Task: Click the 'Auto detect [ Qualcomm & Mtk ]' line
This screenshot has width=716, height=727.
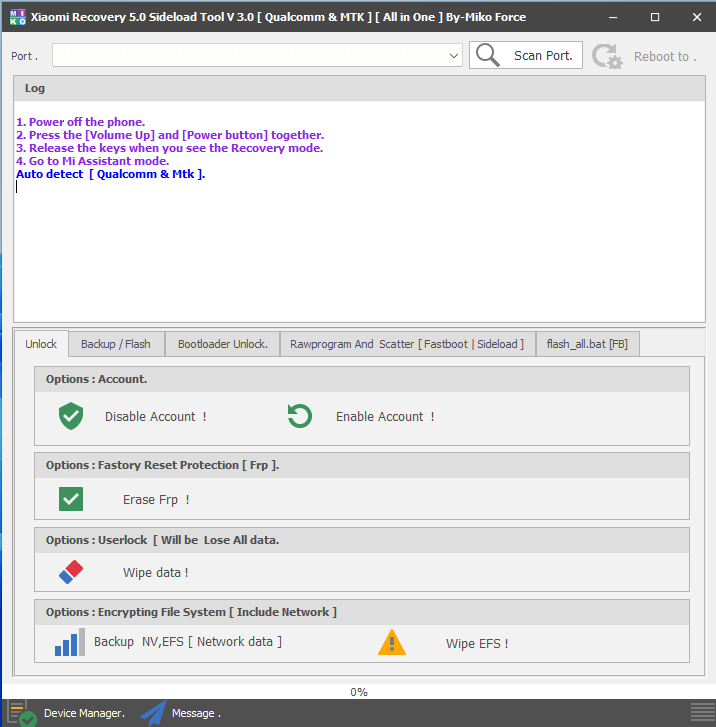Action: point(111,174)
